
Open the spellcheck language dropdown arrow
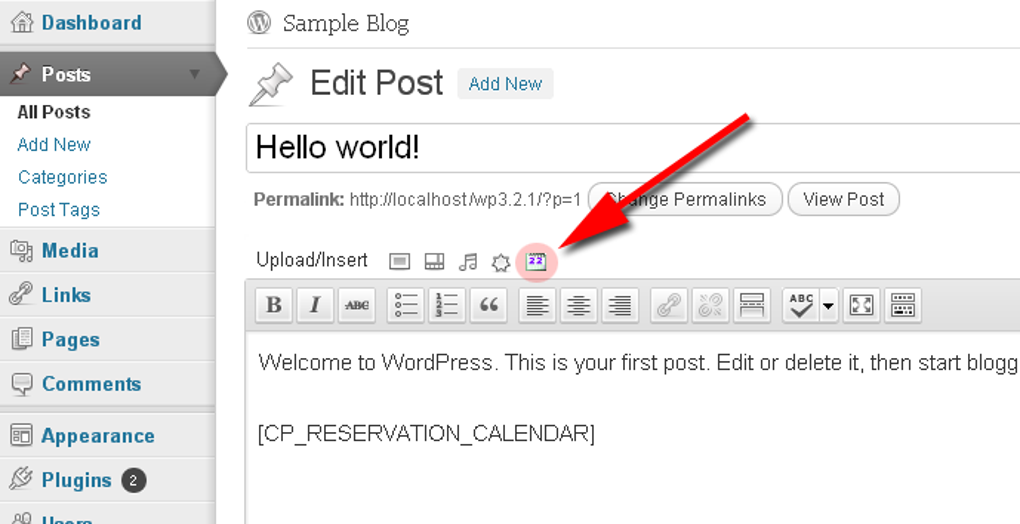click(828, 305)
